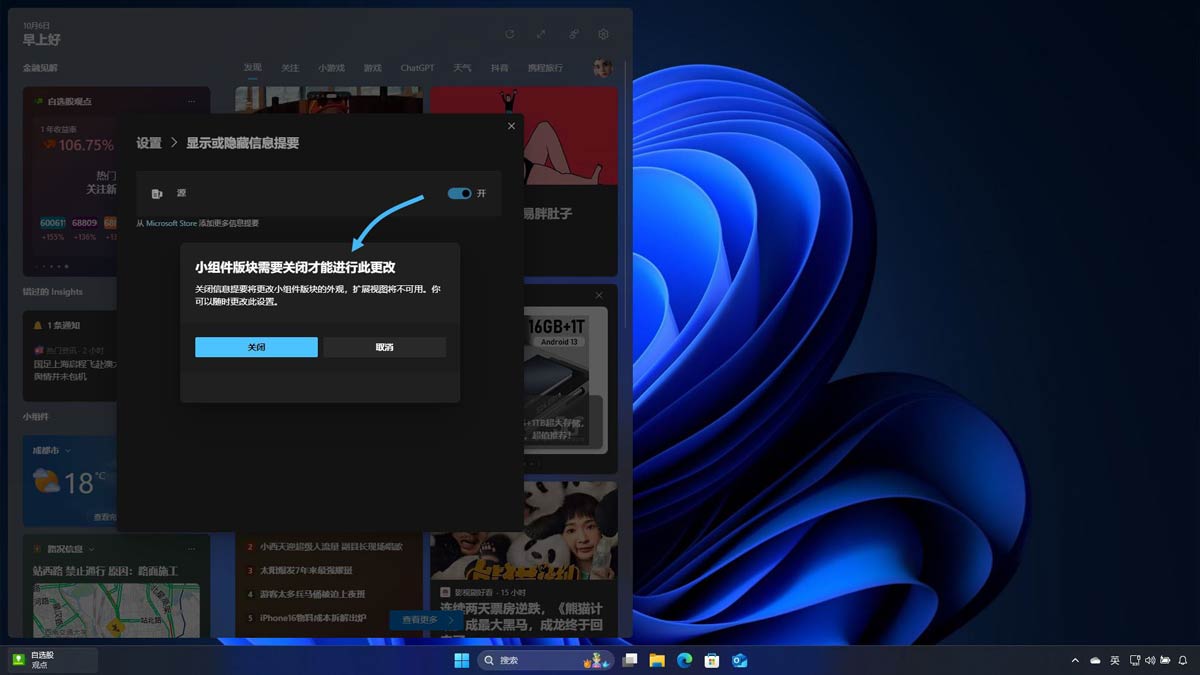
Task: Close the settings dialog with X
Action: click(511, 126)
